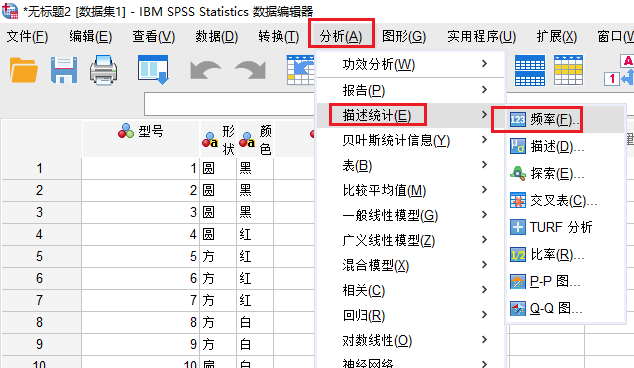Expand 表(B) submenu
Screen dimensions: 634x368
point(410,165)
